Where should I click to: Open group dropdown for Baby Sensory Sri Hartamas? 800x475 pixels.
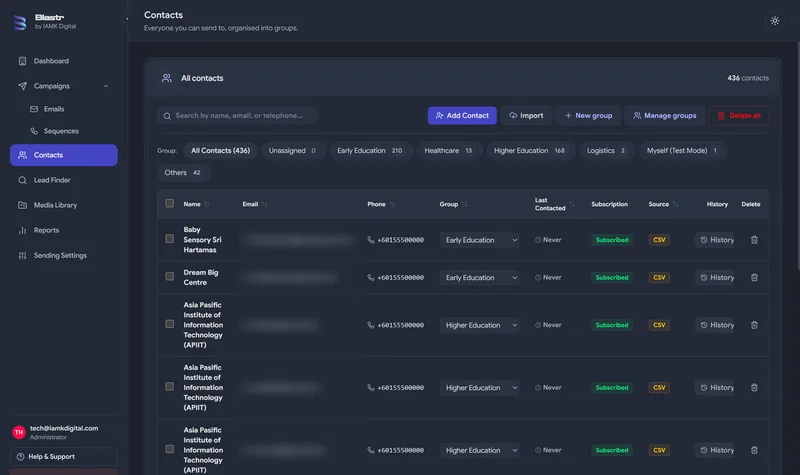pos(480,240)
